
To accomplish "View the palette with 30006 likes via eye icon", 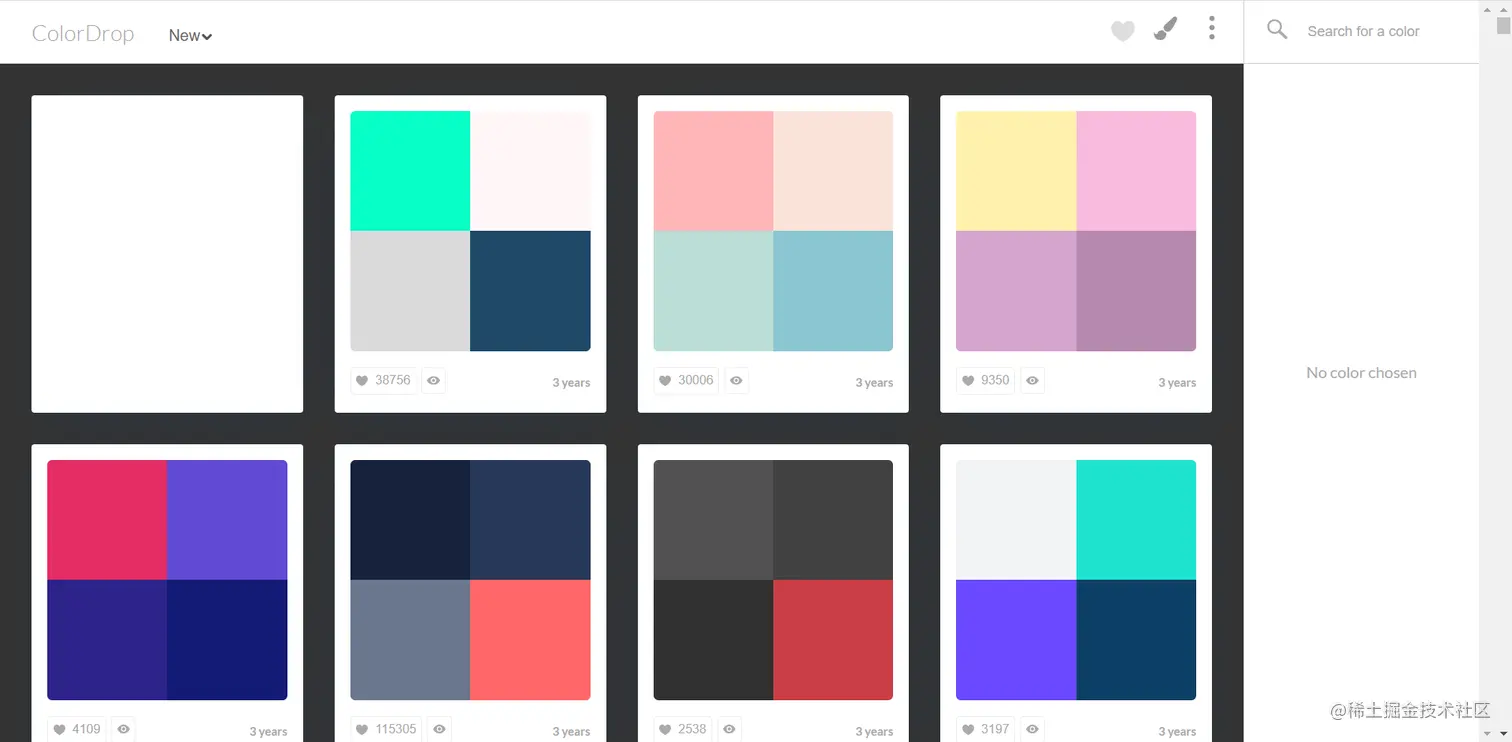I will [736, 380].
